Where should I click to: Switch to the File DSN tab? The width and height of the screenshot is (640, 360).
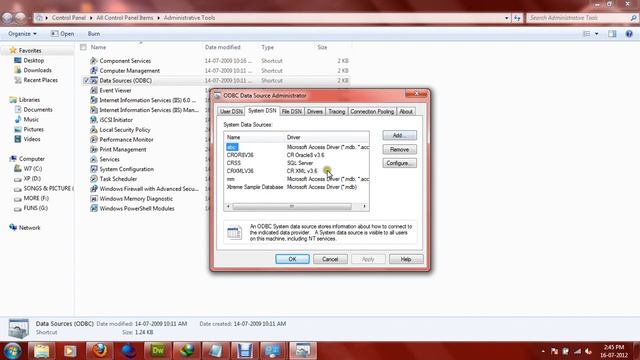pyautogui.click(x=291, y=111)
